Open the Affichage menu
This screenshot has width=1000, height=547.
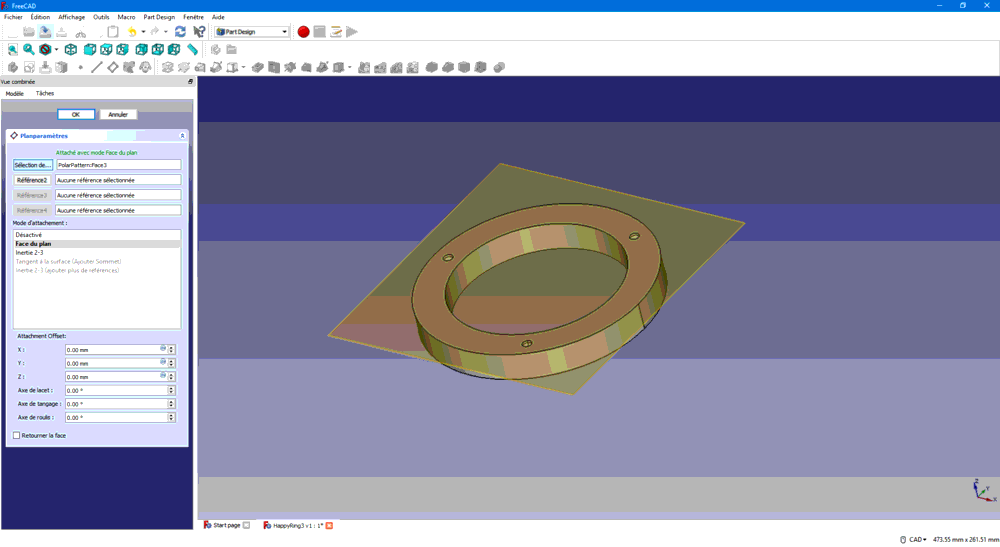[71, 17]
